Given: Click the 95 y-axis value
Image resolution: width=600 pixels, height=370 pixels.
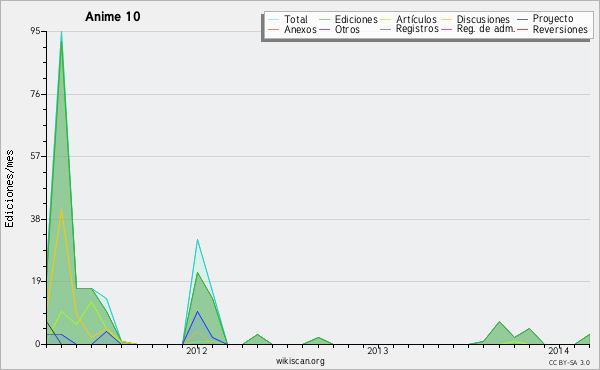Looking at the screenshot, I should tap(35, 31).
